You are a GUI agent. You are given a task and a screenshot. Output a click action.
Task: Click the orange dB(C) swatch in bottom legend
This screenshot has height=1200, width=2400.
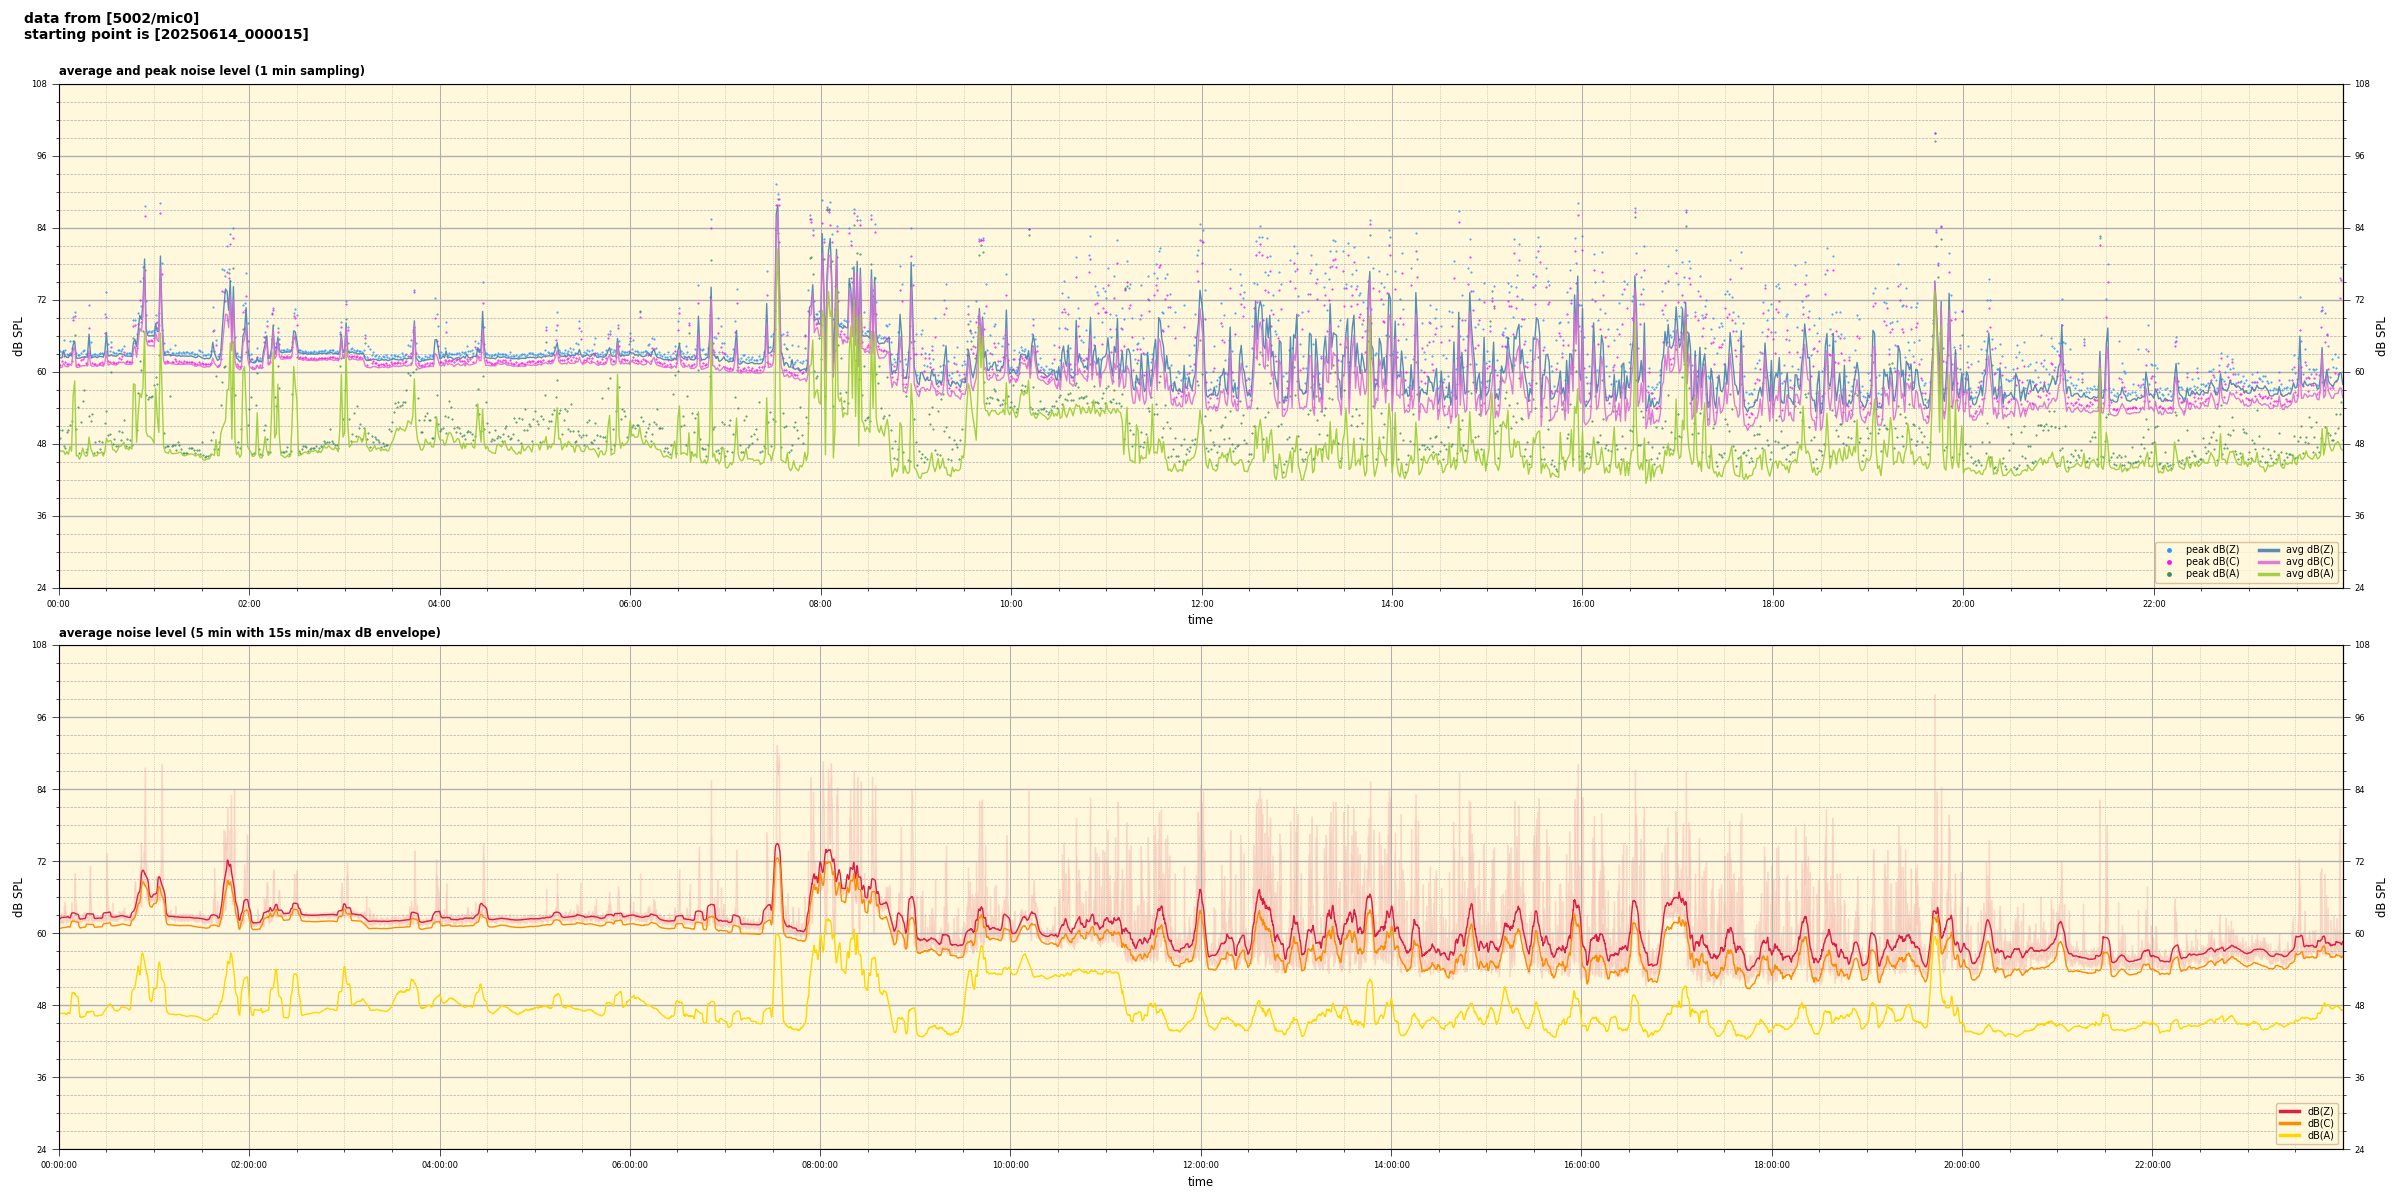tap(2289, 1123)
